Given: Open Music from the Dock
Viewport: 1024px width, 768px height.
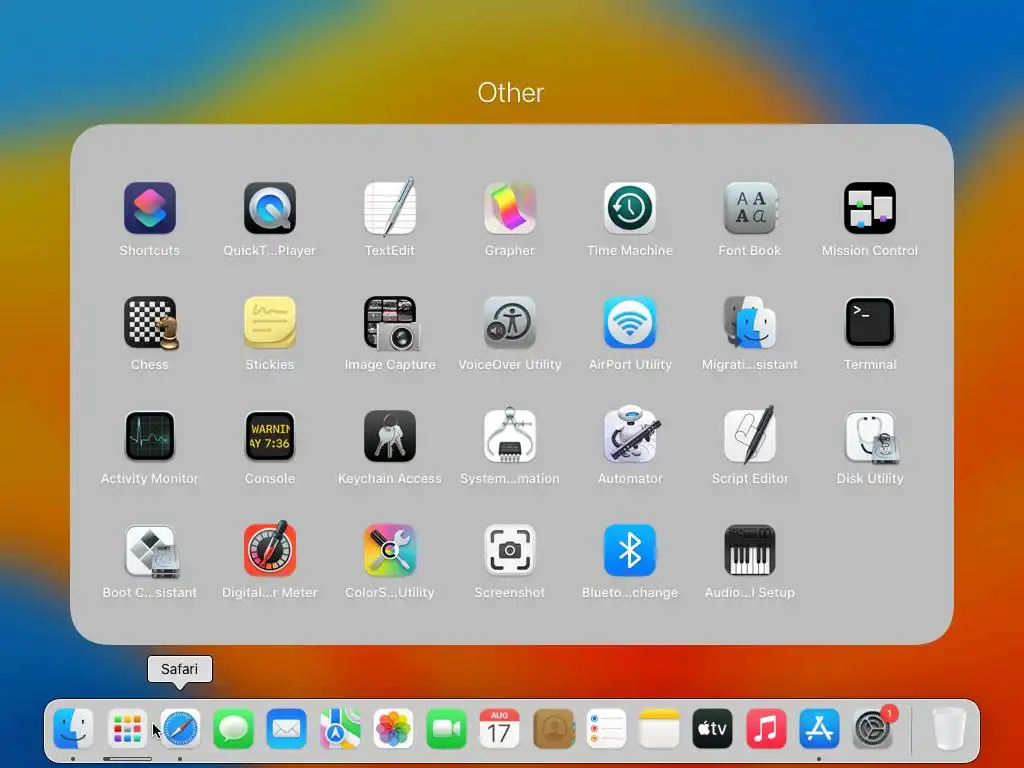Looking at the screenshot, I should coord(766,728).
